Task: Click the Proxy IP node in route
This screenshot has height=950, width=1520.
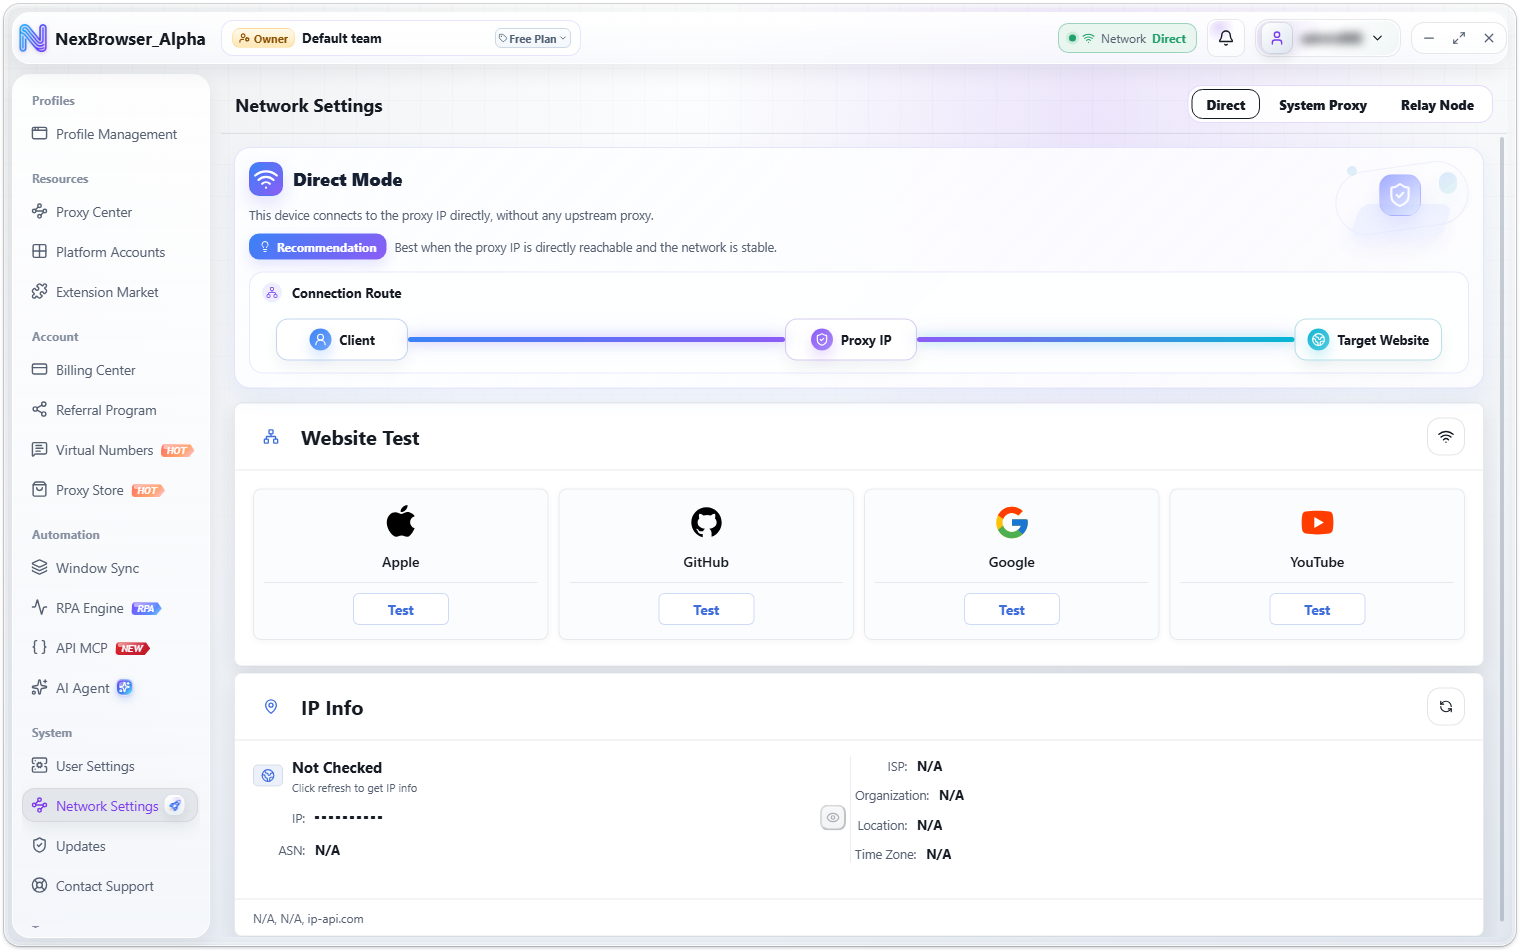Action: click(x=851, y=340)
